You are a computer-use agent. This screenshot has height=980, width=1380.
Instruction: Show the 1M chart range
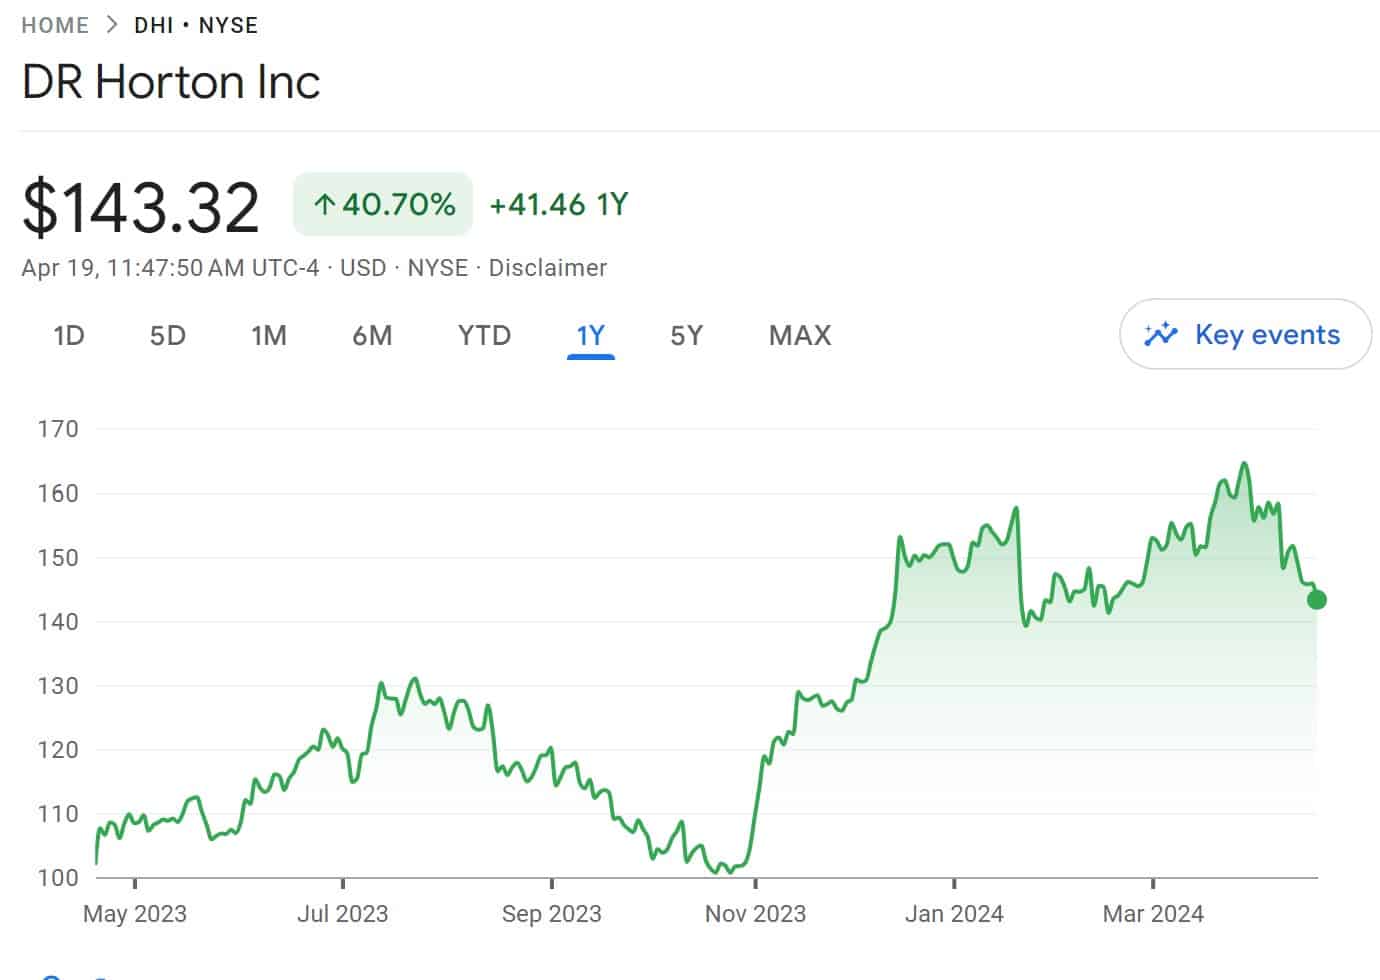(269, 335)
